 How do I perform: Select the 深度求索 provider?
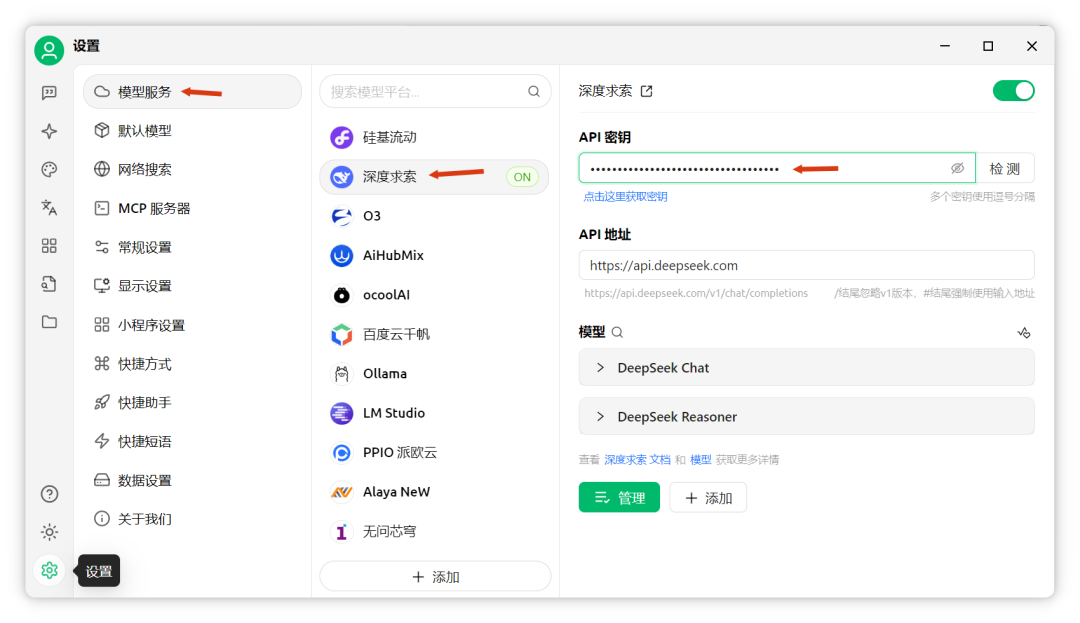pos(435,177)
